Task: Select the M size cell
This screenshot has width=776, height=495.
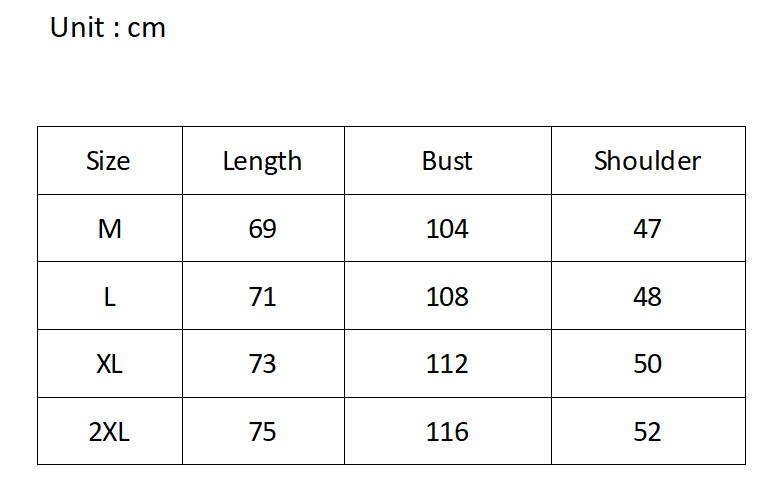Action: (x=109, y=229)
